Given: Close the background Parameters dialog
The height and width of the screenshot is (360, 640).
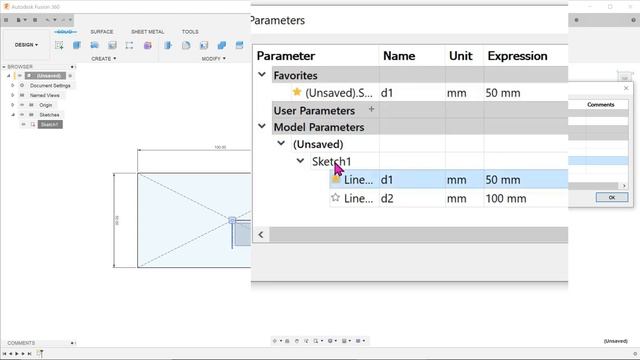Looking at the screenshot, I should tap(626, 88).
